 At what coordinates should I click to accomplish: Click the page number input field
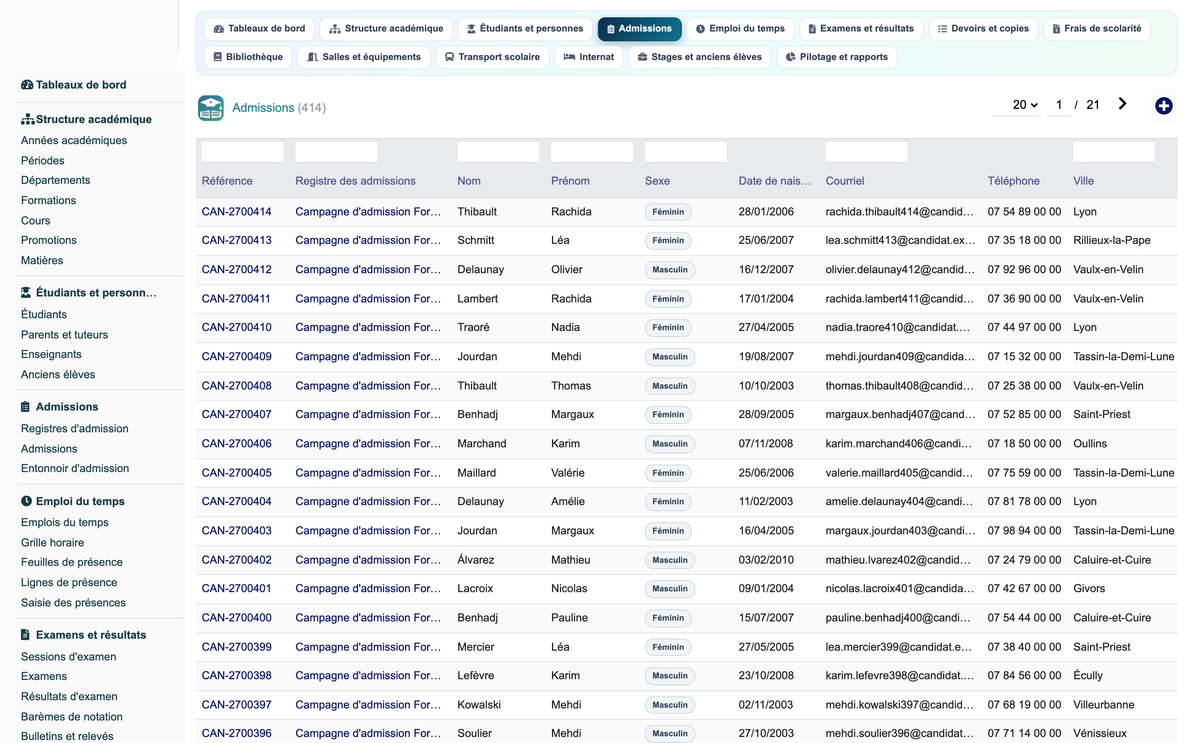pyautogui.click(x=1059, y=105)
